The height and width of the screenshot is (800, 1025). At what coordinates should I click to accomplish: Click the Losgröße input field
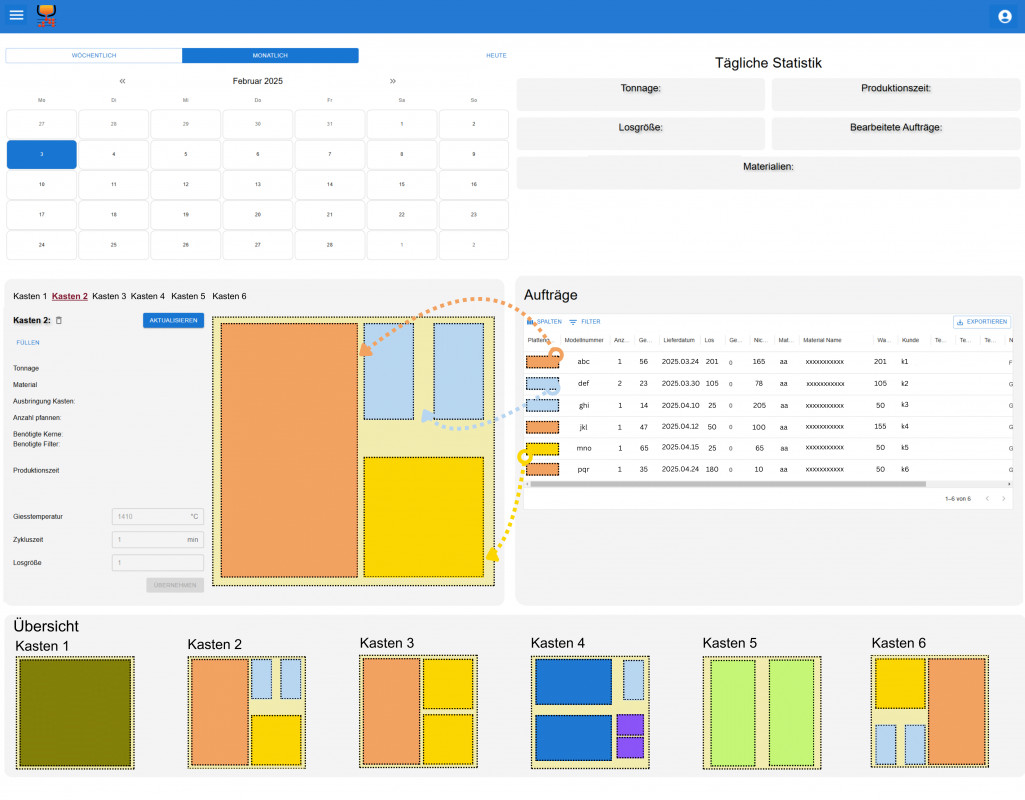158,563
